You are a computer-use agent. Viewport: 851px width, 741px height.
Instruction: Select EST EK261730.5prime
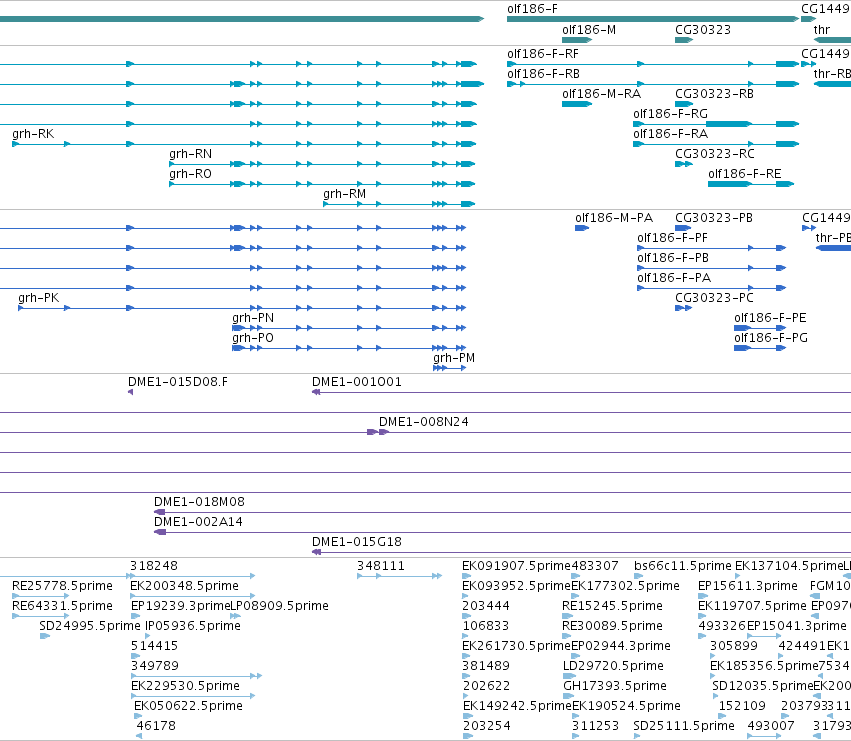(x=516, y=647)
